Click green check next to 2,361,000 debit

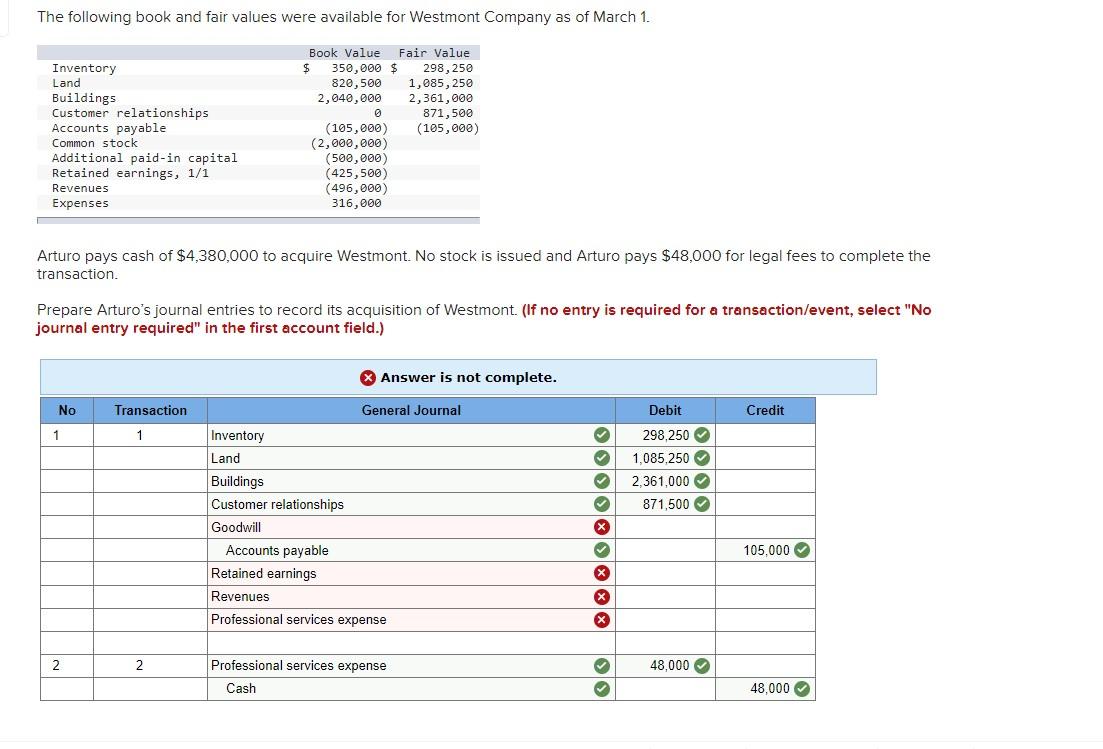coord(702,481)
